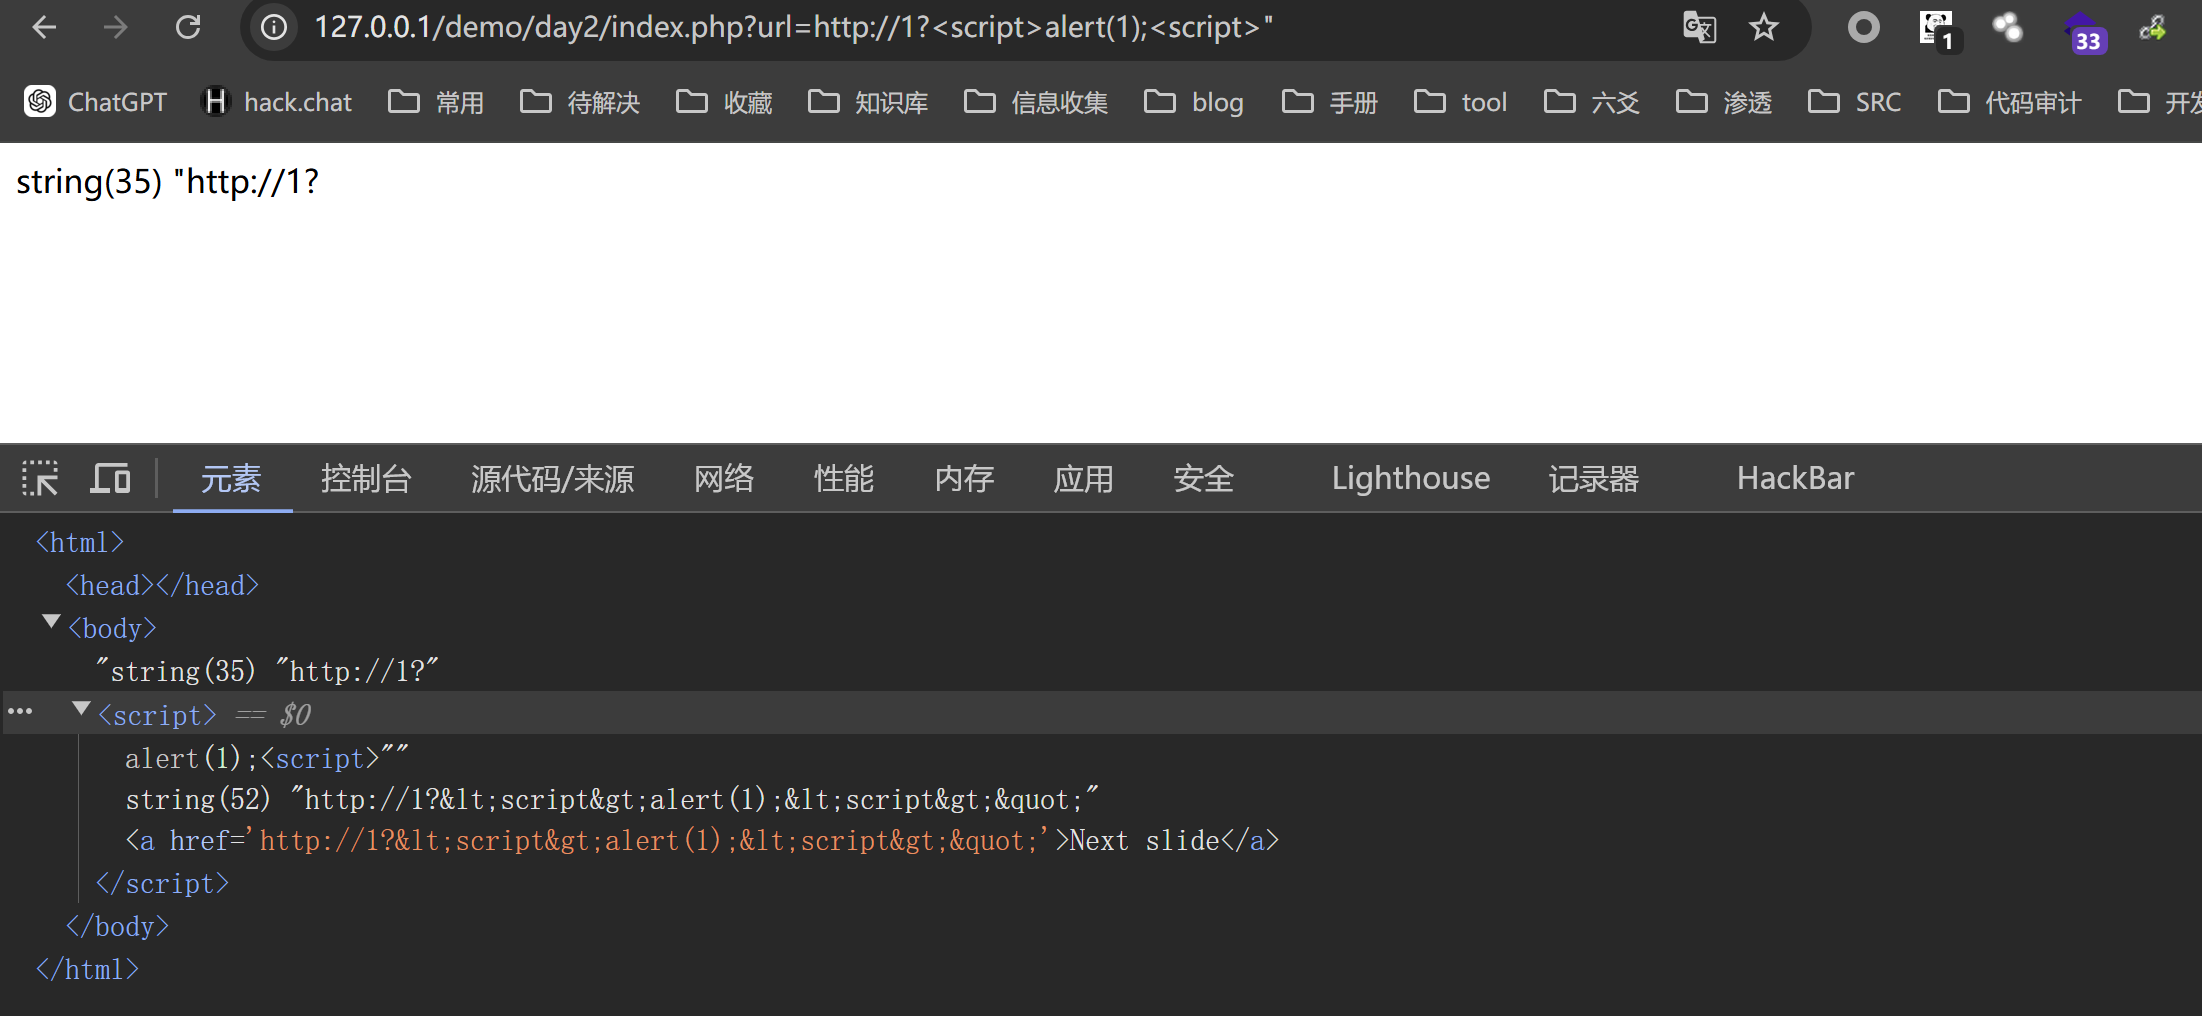This screenshot has width=2202, height=1016.
Task: Switch to 网络 Network tab
Action: click(724, 478)
